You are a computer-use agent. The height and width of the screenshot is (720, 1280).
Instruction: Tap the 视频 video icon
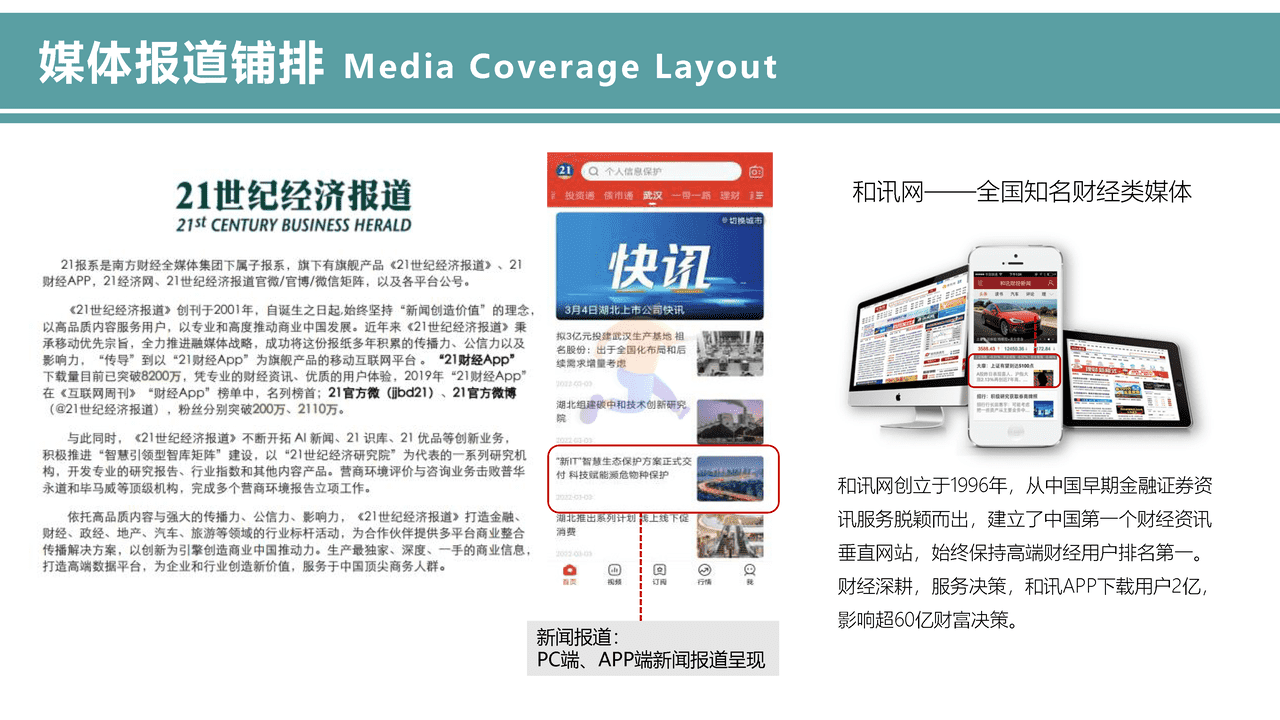tap(614, 573)
